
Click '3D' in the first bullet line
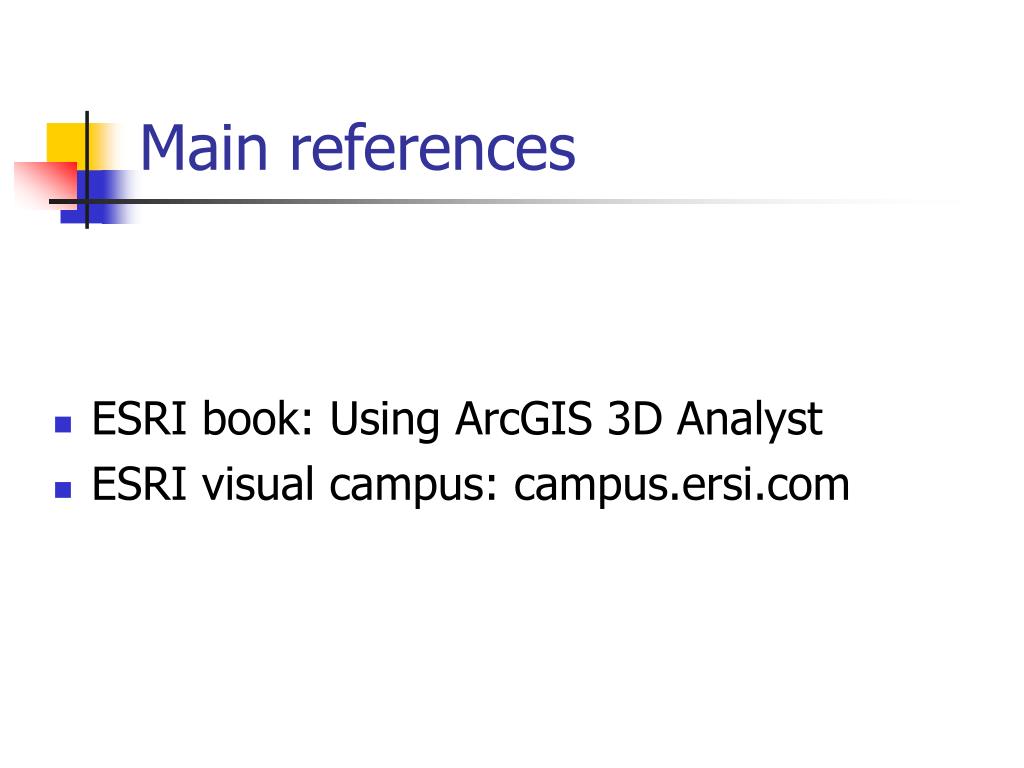tap(634, 418)
